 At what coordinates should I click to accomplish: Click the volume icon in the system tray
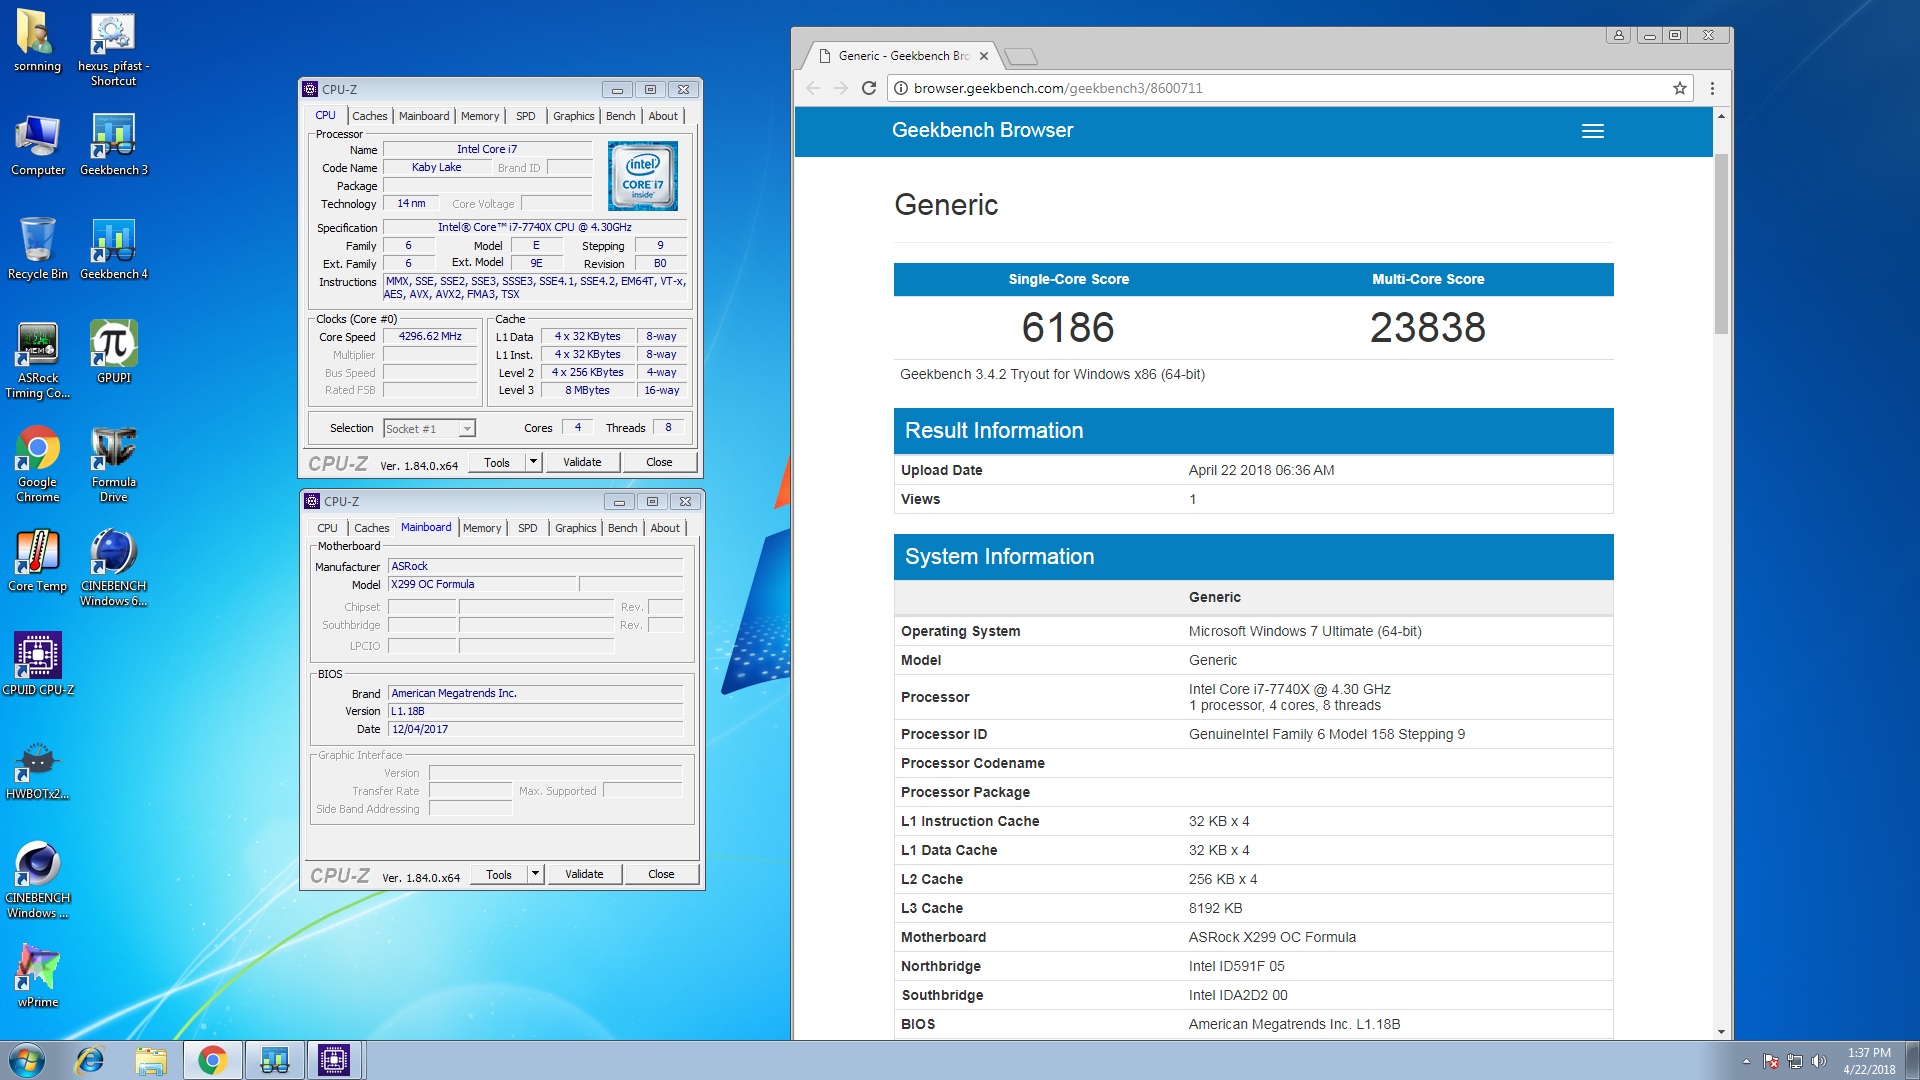coord(1819,1061)
